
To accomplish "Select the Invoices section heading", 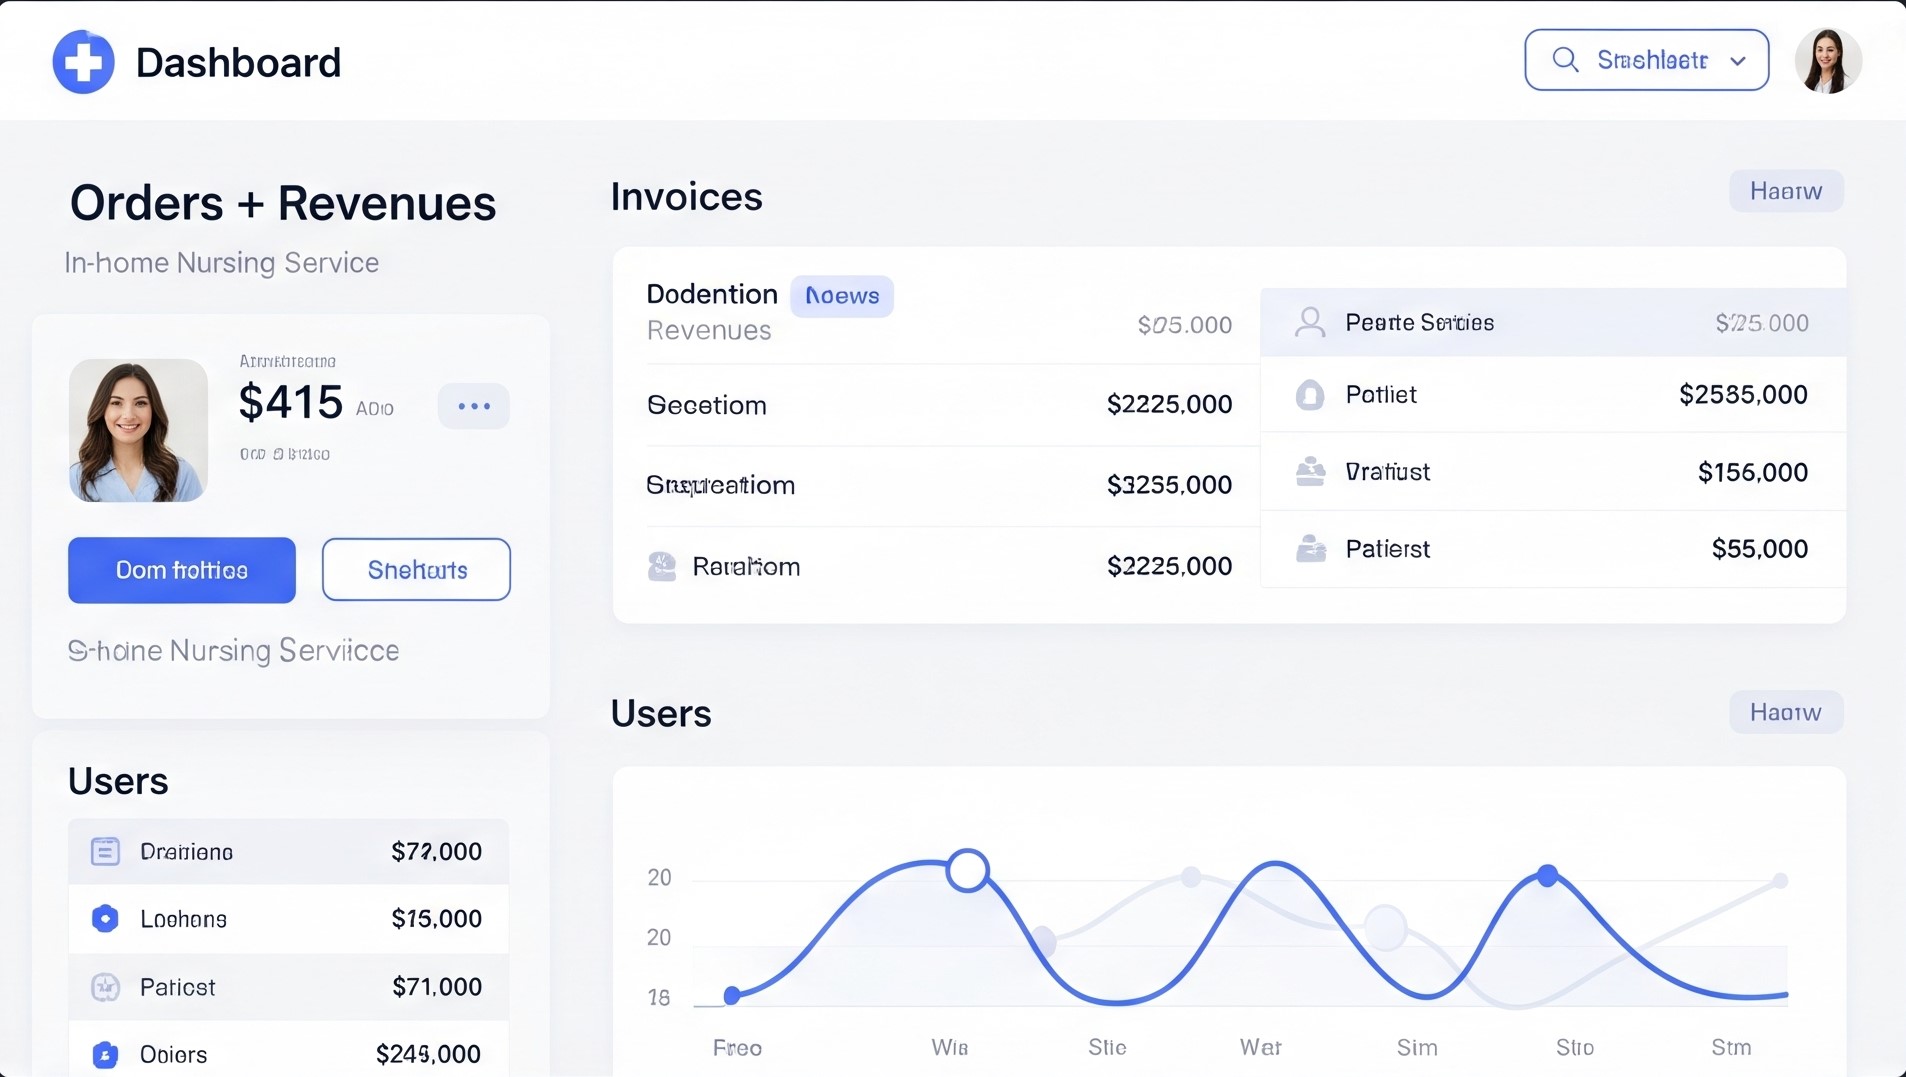I will 686,196.
